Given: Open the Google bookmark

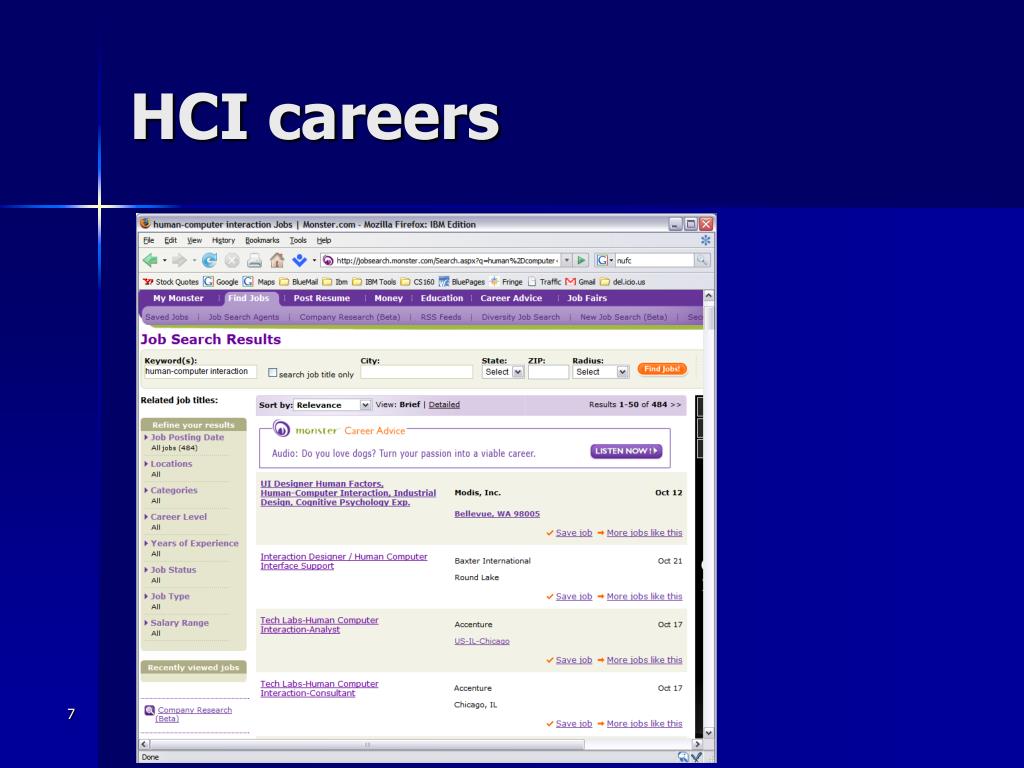Looking at the screenshot, I should click(x=221, y=282).
